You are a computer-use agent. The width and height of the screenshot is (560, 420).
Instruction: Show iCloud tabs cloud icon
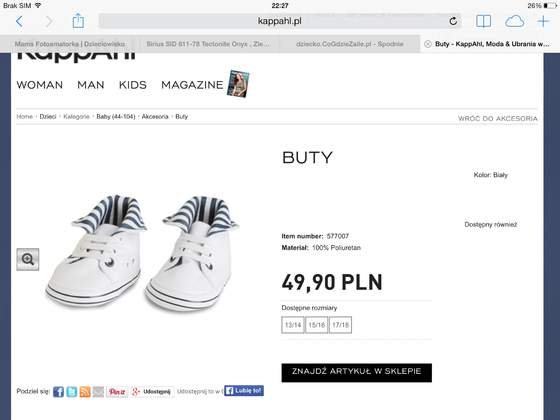[x=514, y=21]
